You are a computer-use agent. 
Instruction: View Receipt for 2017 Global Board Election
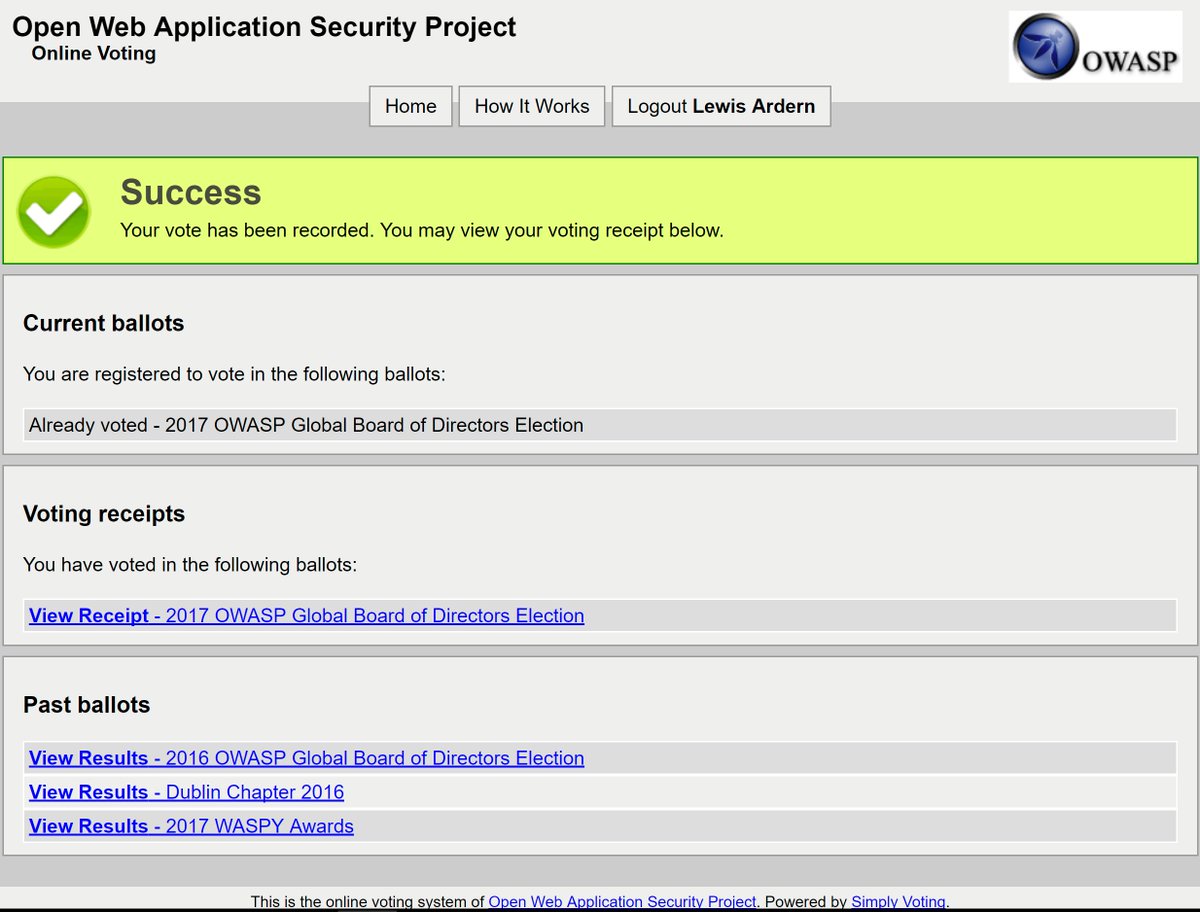click(x=307, y=616)
